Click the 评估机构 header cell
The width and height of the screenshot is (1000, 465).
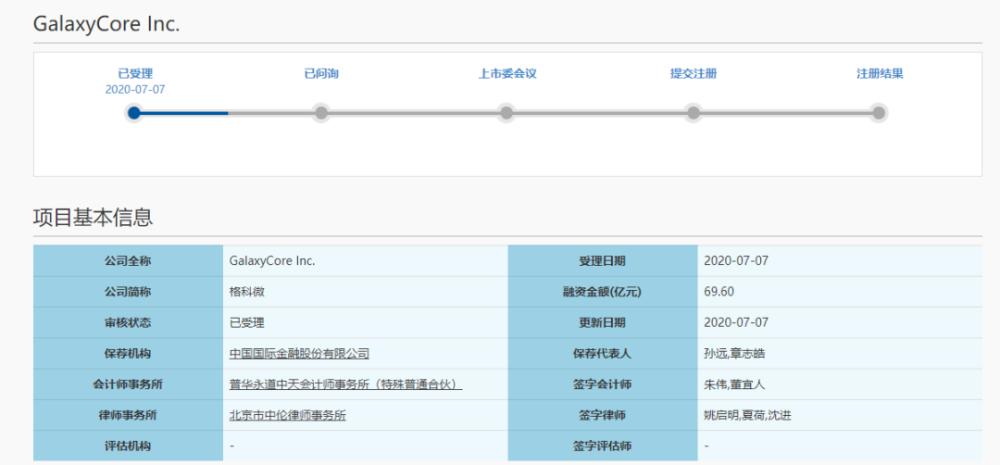point(128,446)
